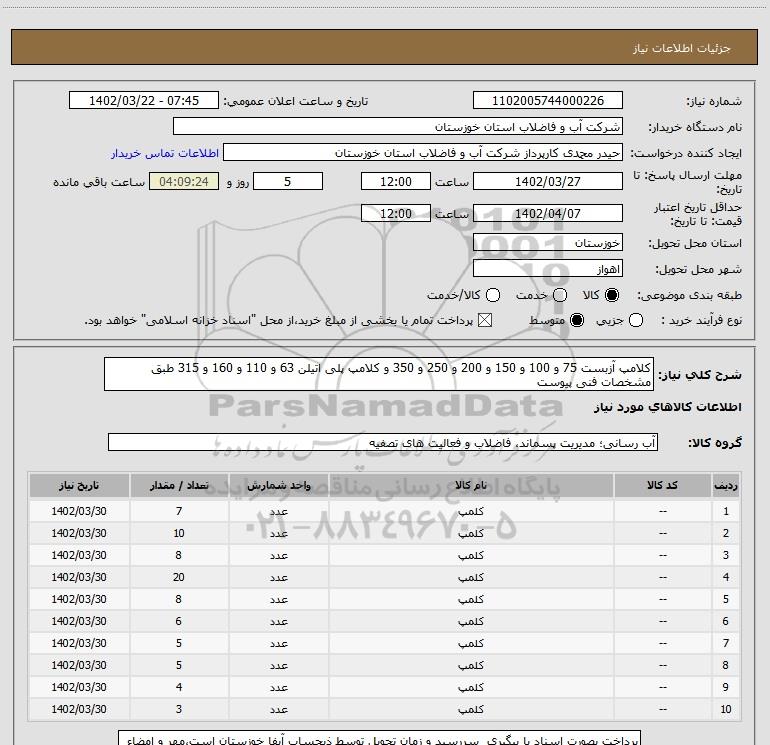The image size is (770, 745).
Task: Click the delivery province field خوزستان
Action: click(548, 242)
